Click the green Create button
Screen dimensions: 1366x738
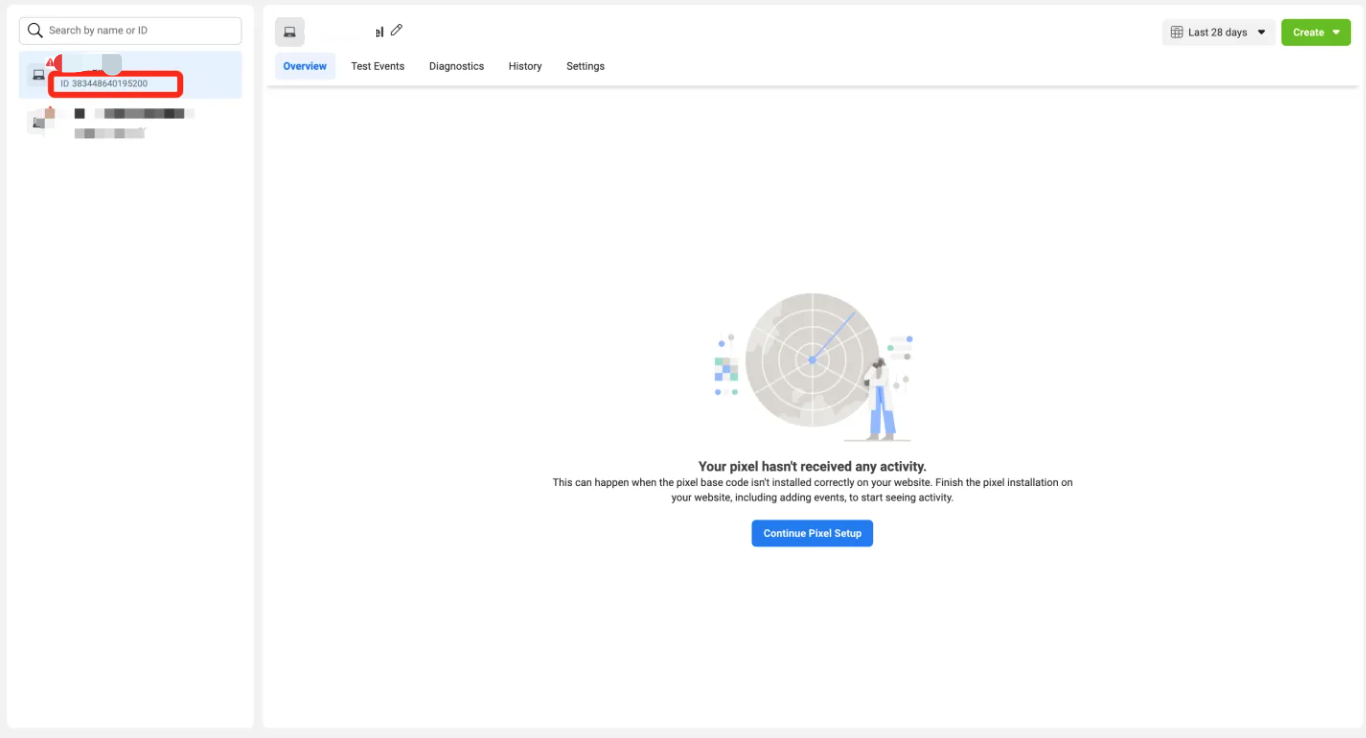pyautogui.click(x=1308, y=32)
